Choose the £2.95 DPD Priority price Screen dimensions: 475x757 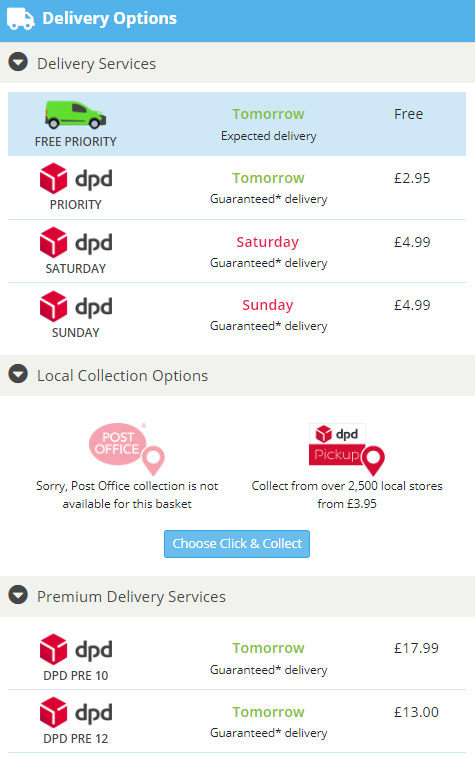[412, 178]
